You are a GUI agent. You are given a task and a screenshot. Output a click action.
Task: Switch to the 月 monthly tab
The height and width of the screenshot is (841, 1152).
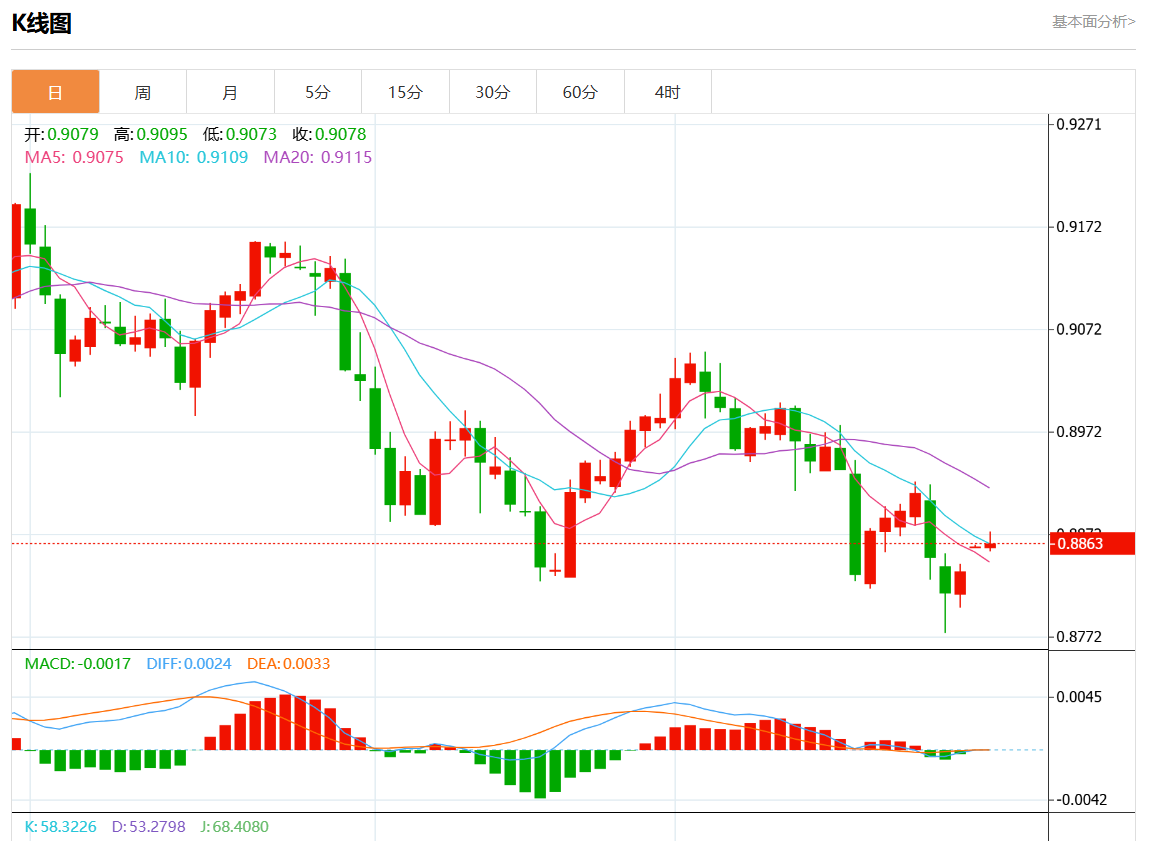click(x=230, y=92)
